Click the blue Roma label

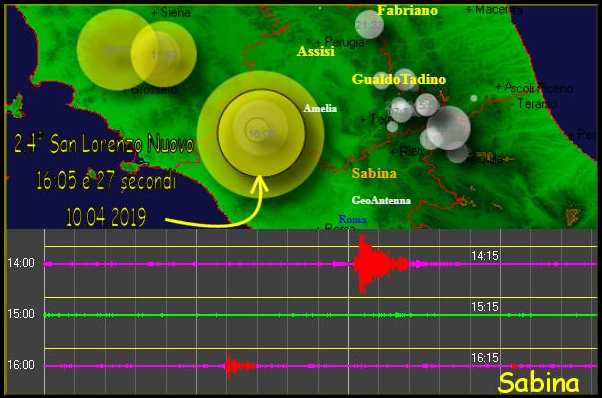click(352, 219)
